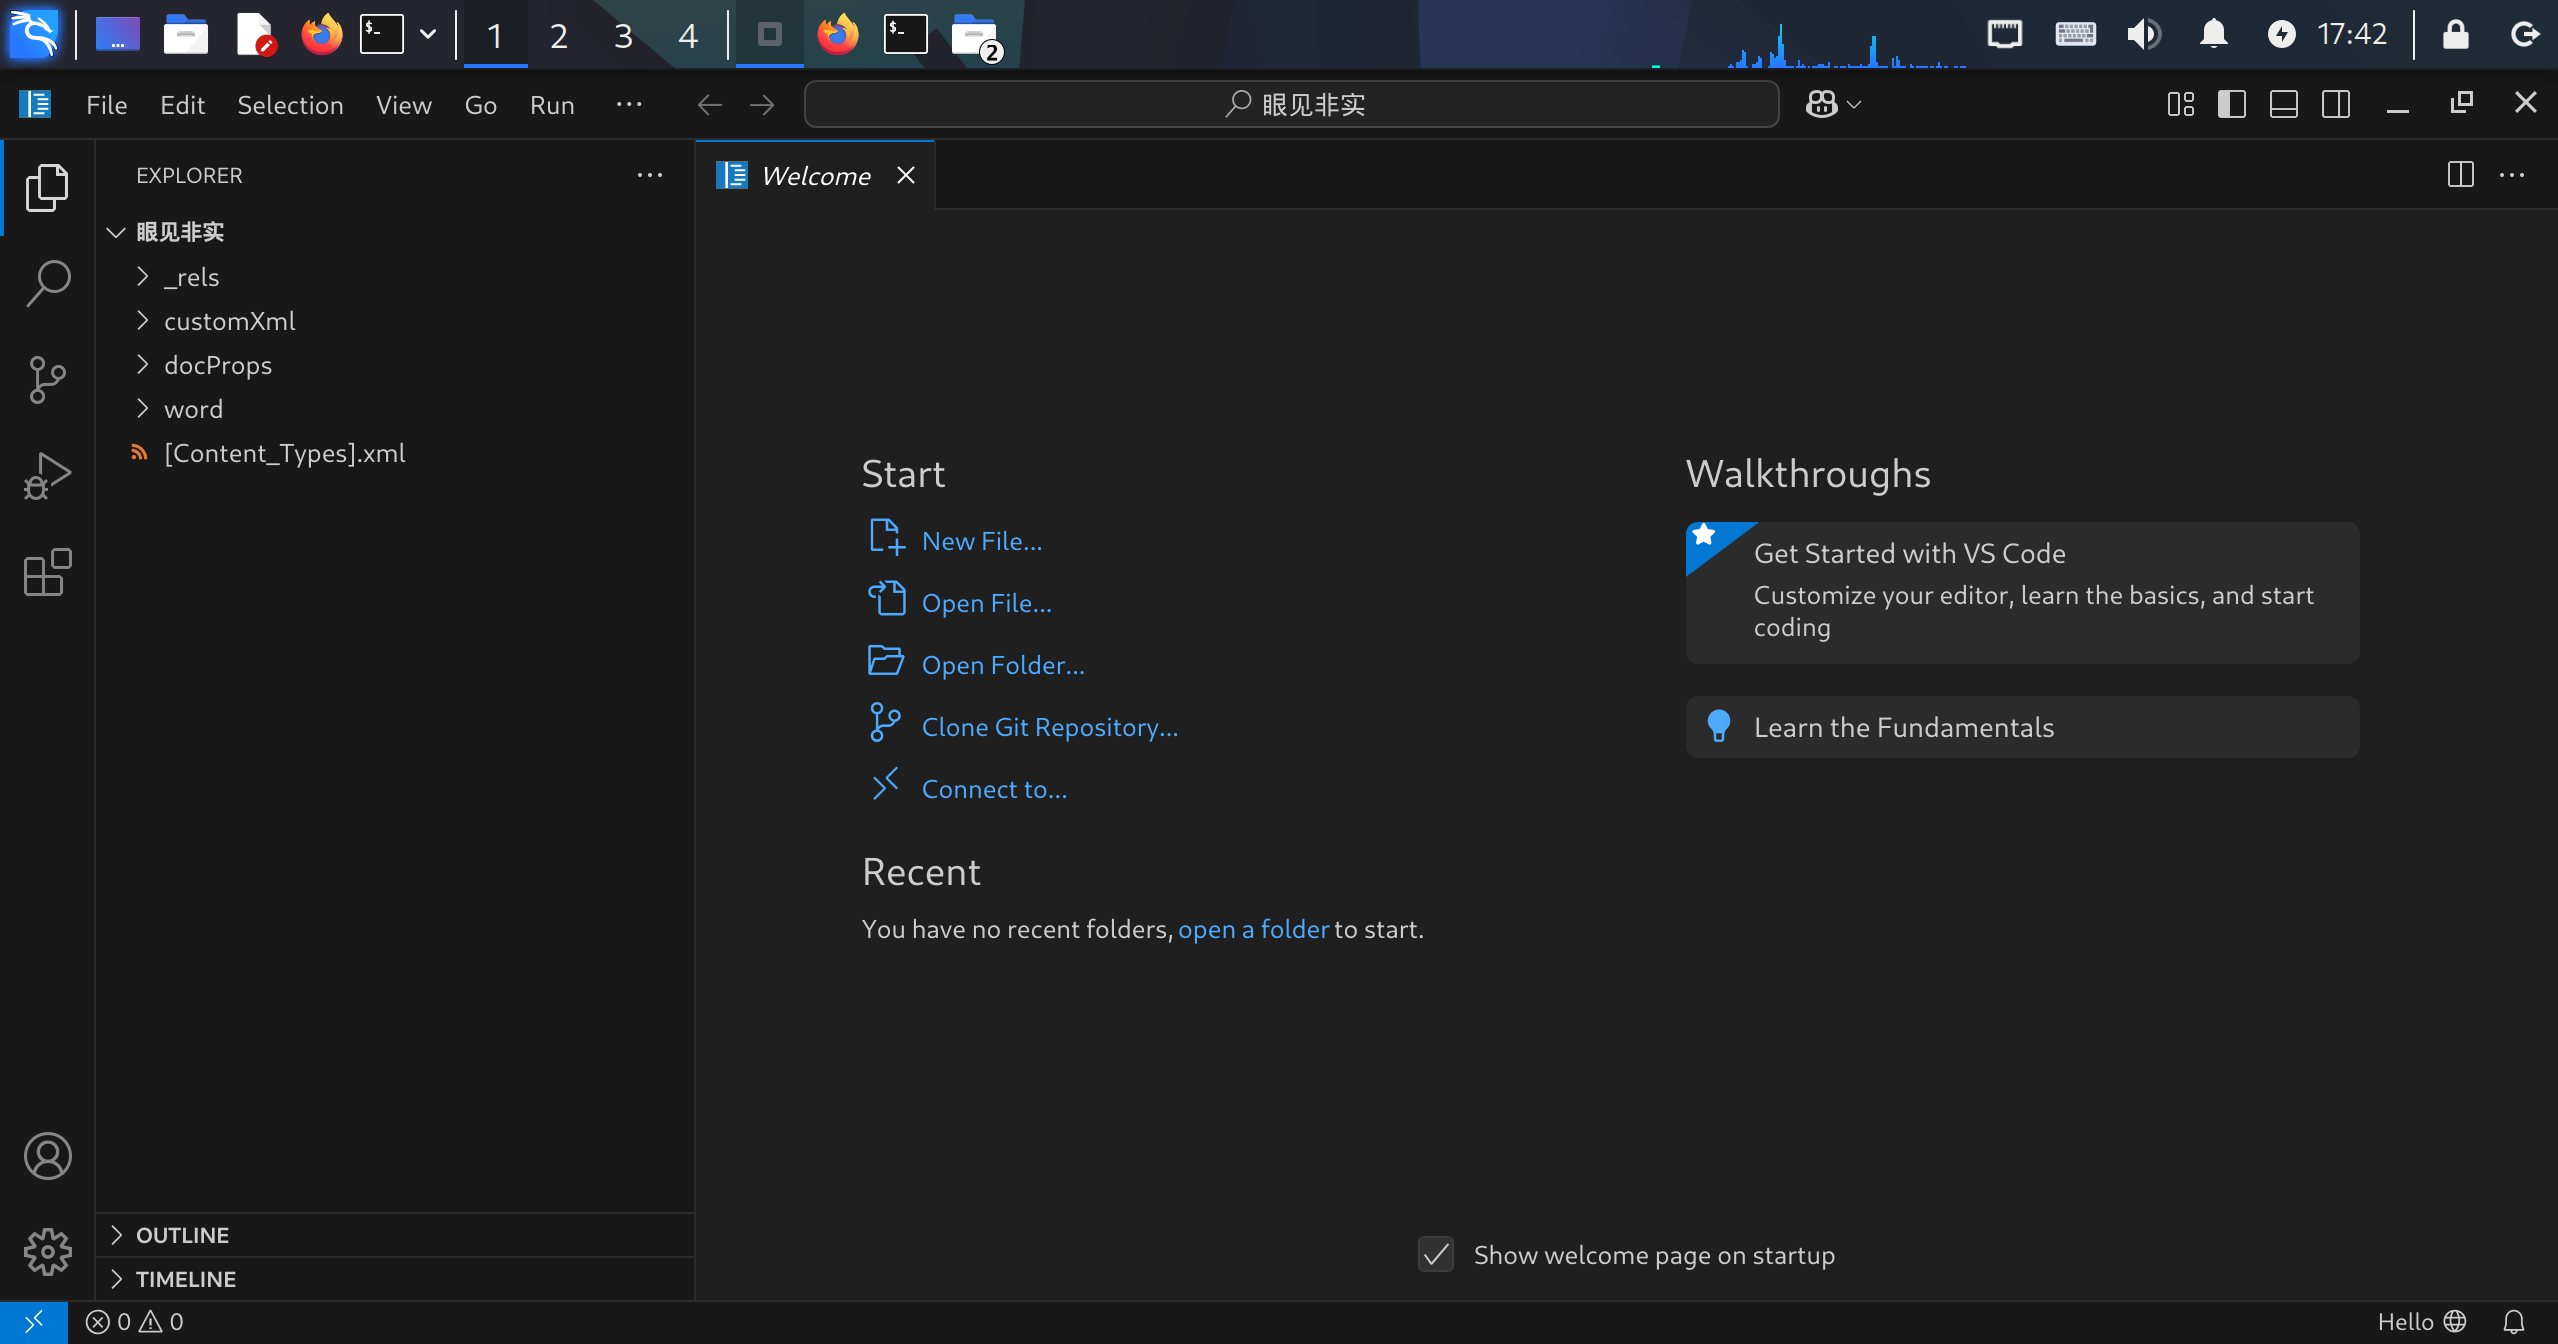Screen dimensions: 2558x1344
Task: Expand the OUTLINE section
Action: coord(182,1235)
